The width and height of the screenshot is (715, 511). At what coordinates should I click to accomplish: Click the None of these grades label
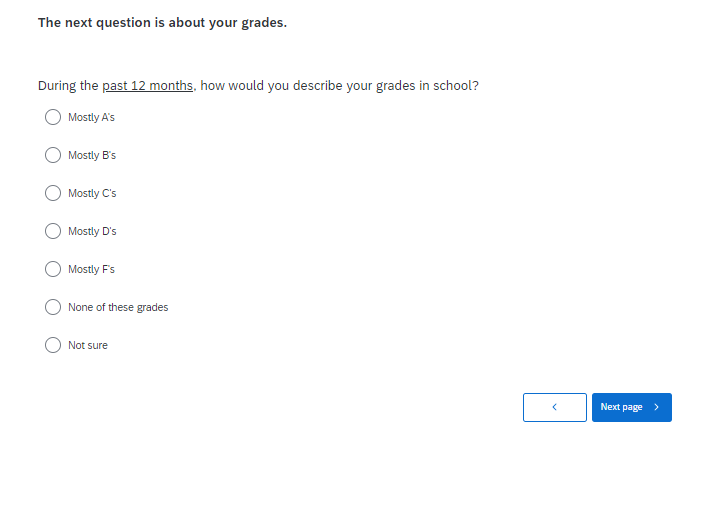[118, 307]
